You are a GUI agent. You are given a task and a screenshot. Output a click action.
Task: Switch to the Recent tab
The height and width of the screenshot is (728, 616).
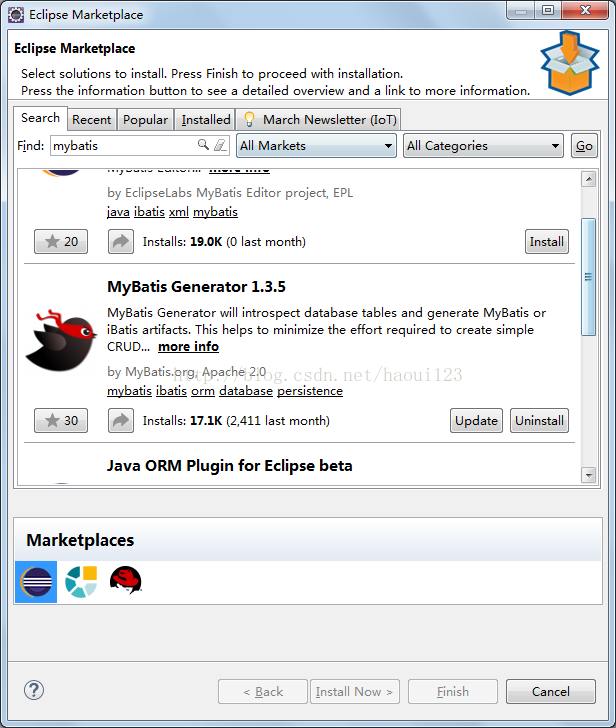click(x=91, y=120)
